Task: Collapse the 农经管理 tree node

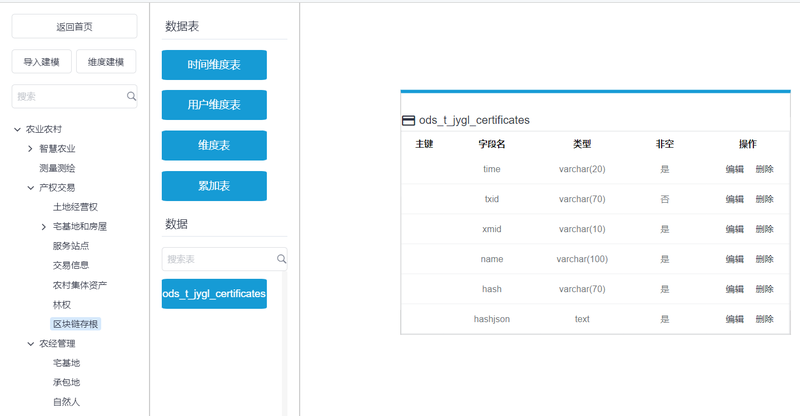Action: 31,344
